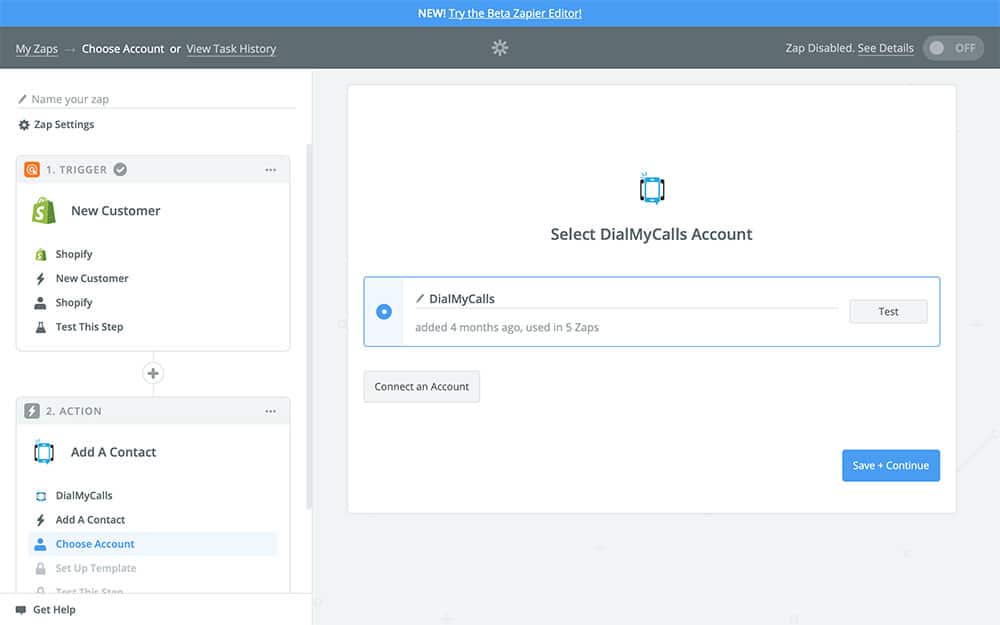Viewport: 1000px width, 625px height.
Task: Click the orange trigger step icon
Action: pyautogui.click(x=32, y=170)
